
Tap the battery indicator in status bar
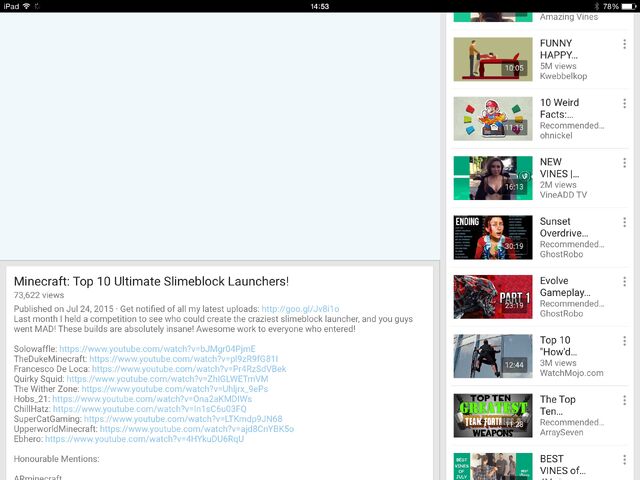pyautogui.click(x=629, y=6)
